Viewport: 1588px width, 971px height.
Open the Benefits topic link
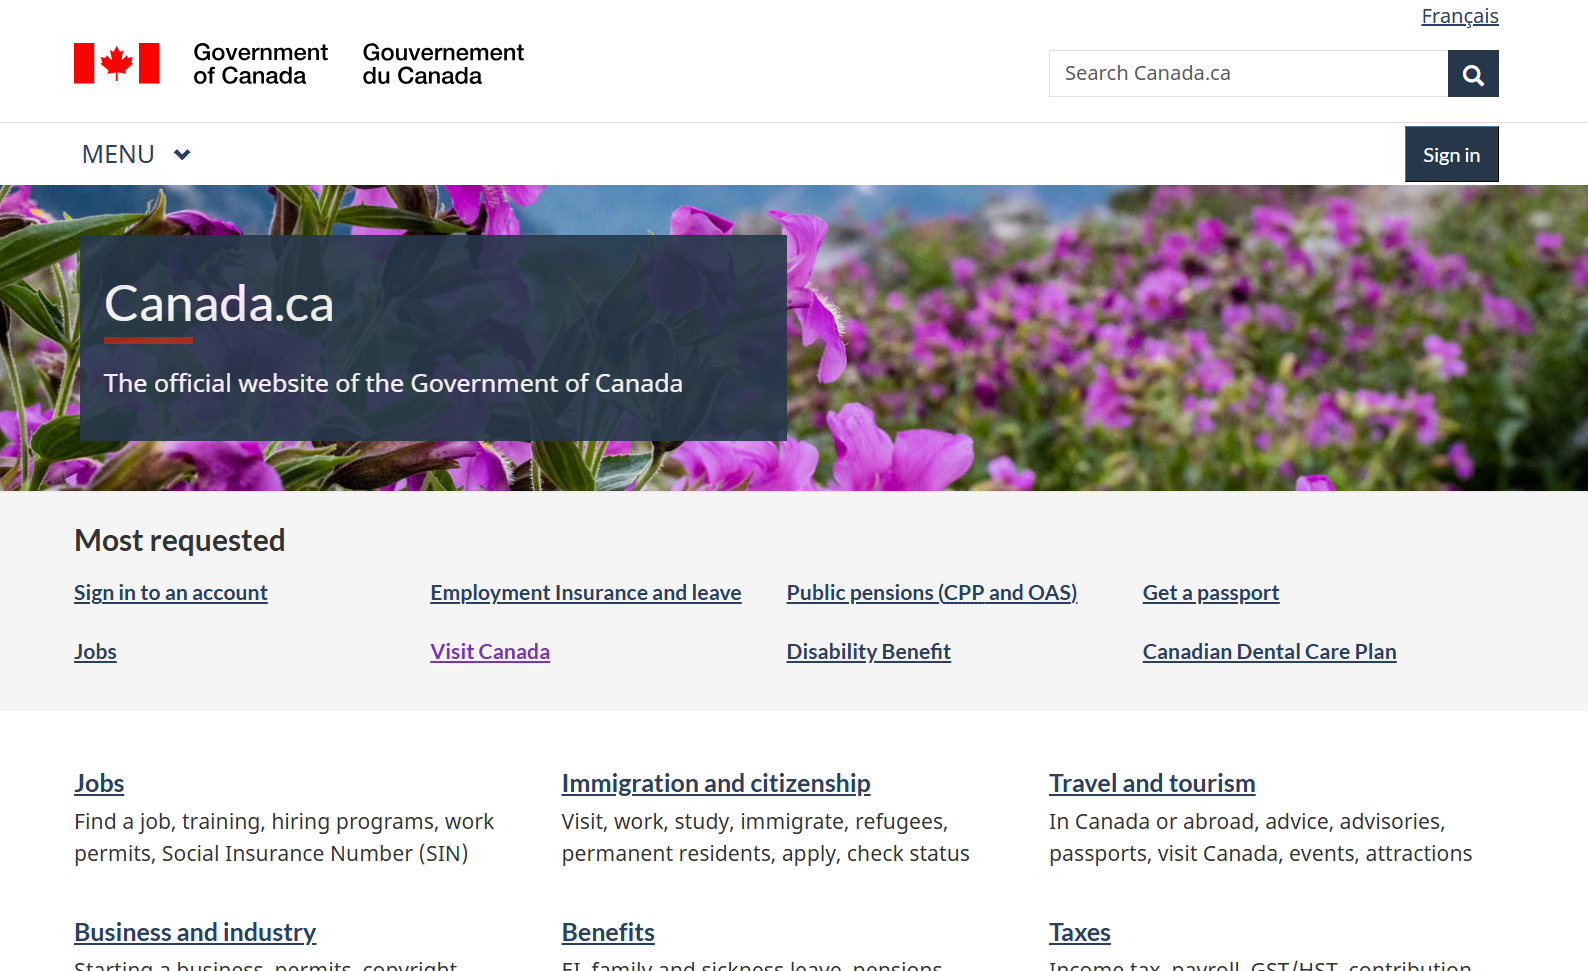608,932
